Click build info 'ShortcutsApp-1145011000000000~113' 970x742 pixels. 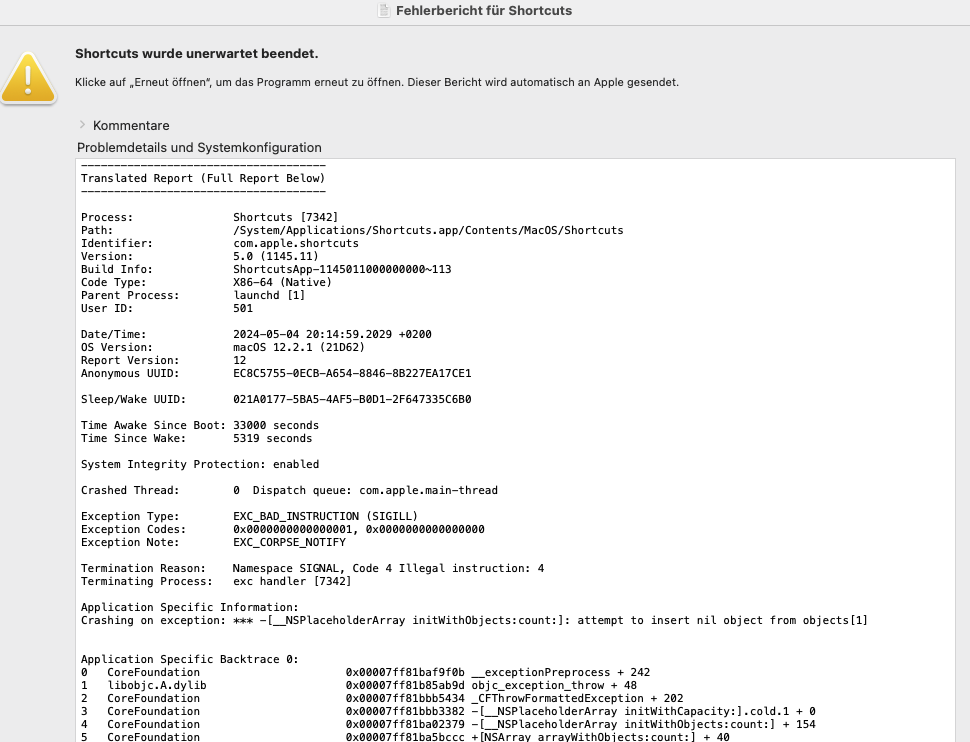click(x=342, y=269)
